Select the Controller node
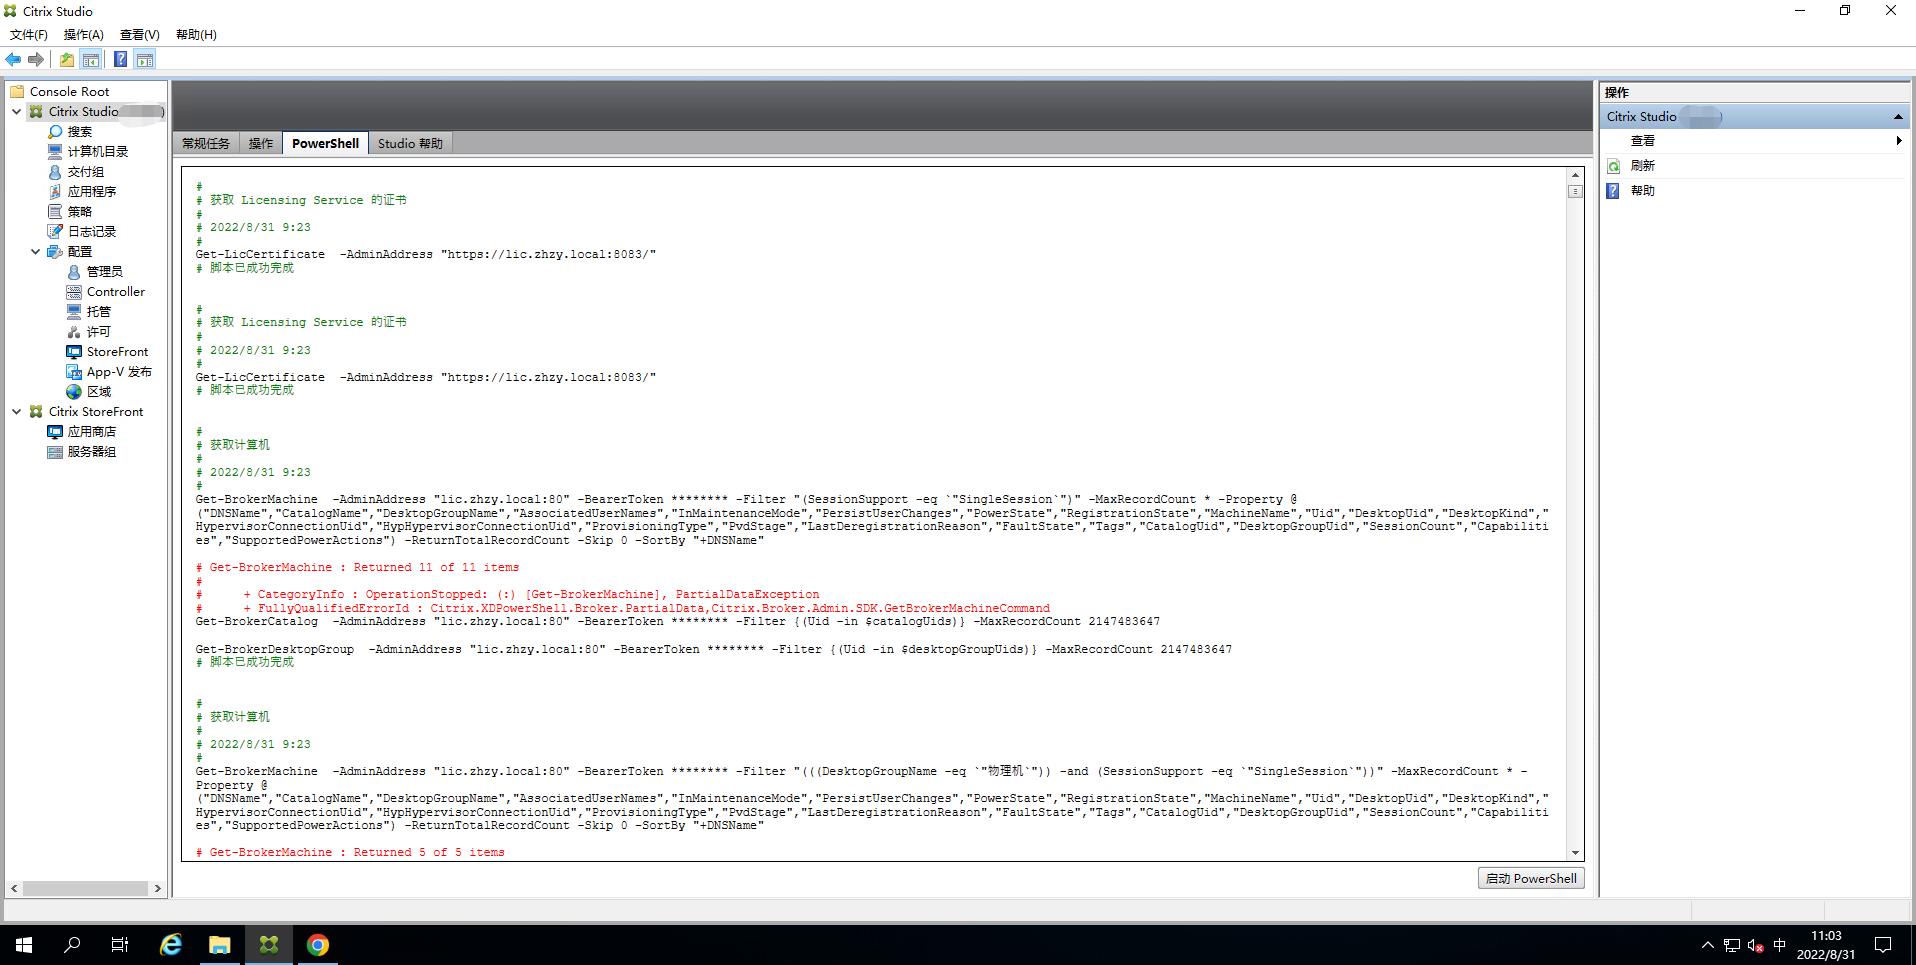The width and height of the screenshot is (1916, 965). coord(115,291)
